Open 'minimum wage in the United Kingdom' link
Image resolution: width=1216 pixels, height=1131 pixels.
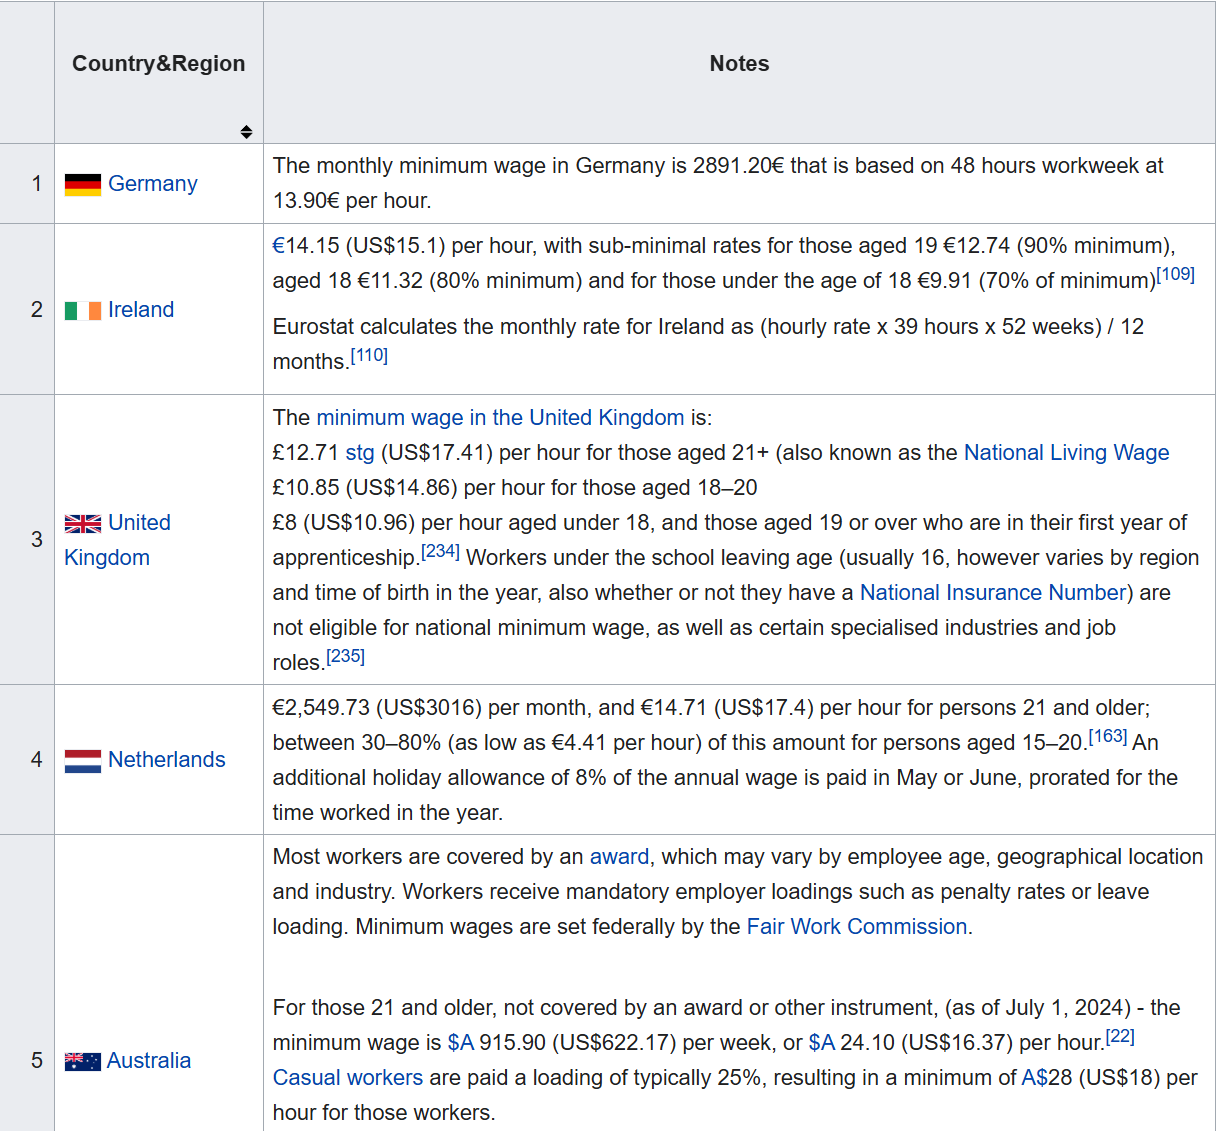click(500, 418)
